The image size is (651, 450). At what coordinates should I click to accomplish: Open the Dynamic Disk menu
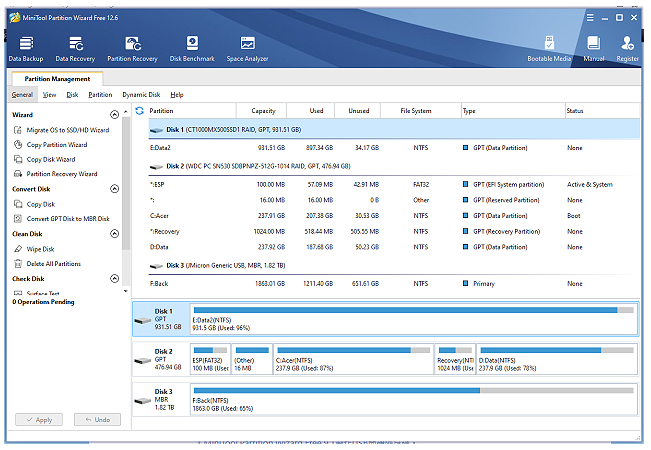[x=141, y=95]
